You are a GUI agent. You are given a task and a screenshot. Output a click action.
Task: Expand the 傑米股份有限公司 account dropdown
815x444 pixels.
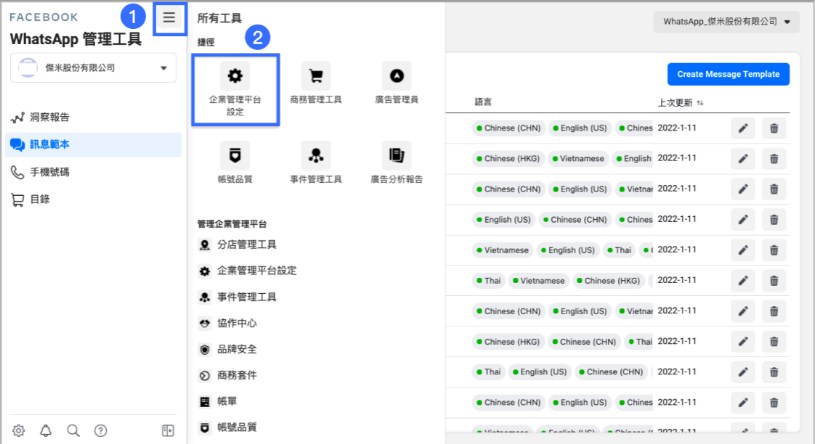94,68
